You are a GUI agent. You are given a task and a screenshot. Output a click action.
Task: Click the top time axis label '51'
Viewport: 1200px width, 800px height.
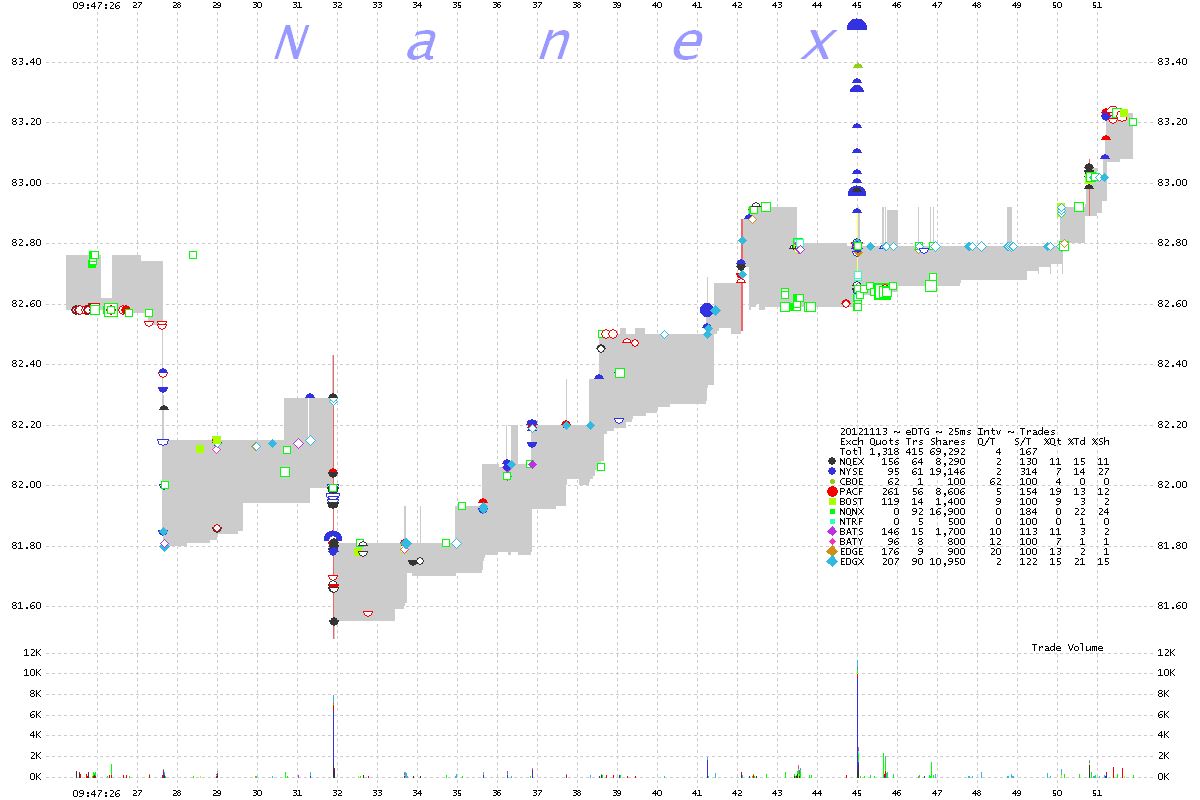click(1097, 6)
